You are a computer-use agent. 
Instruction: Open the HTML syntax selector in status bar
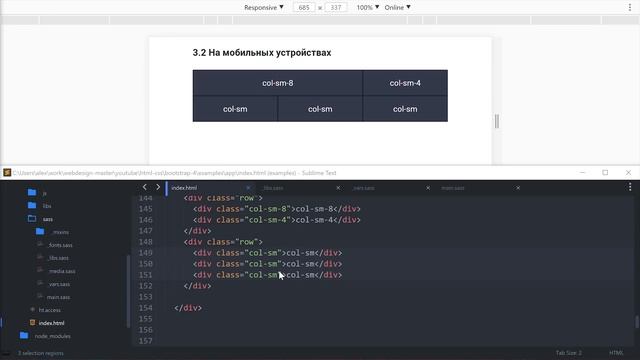(616, 353)
